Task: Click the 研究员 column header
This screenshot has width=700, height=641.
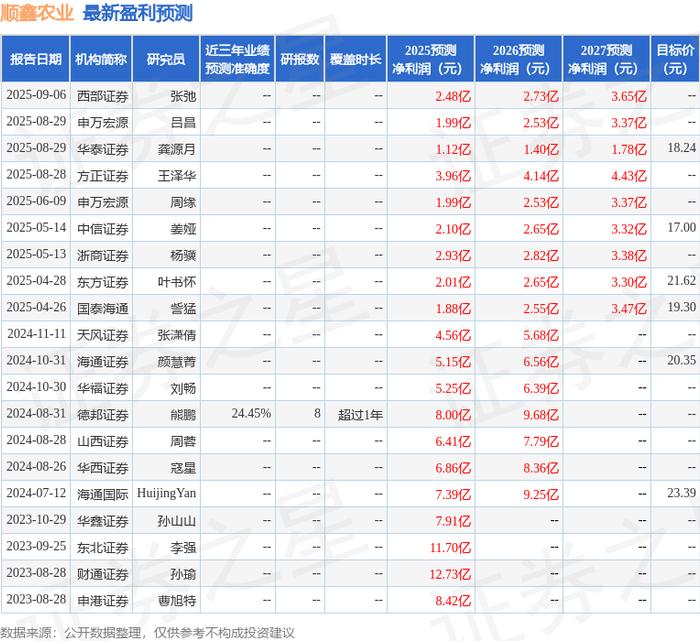Action: click(166, 59)
